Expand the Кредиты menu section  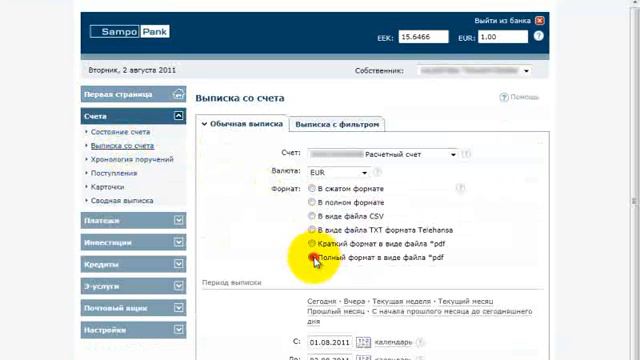(x=178, y=264)
